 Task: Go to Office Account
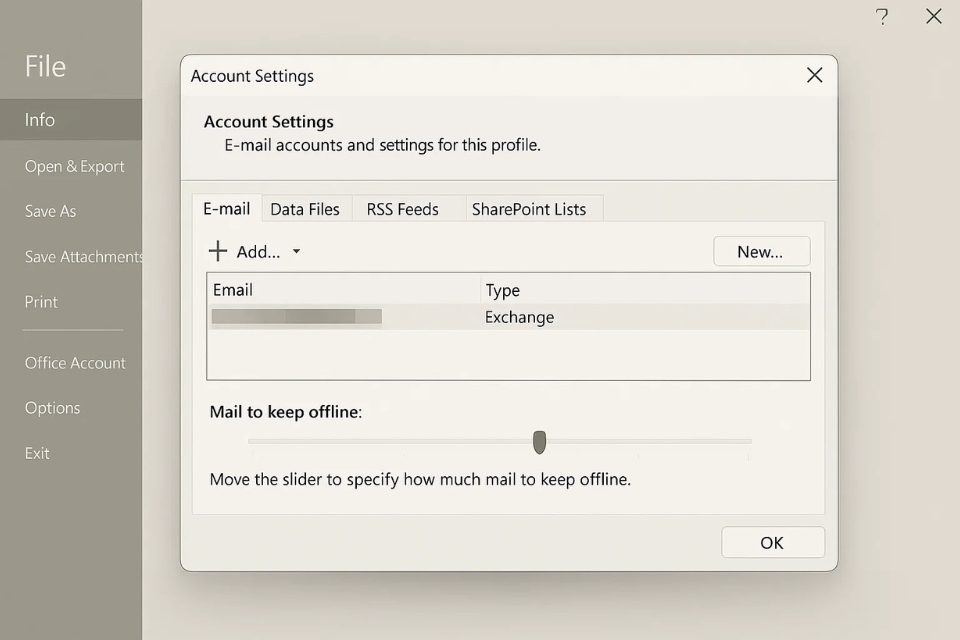[x=75, y=363]
